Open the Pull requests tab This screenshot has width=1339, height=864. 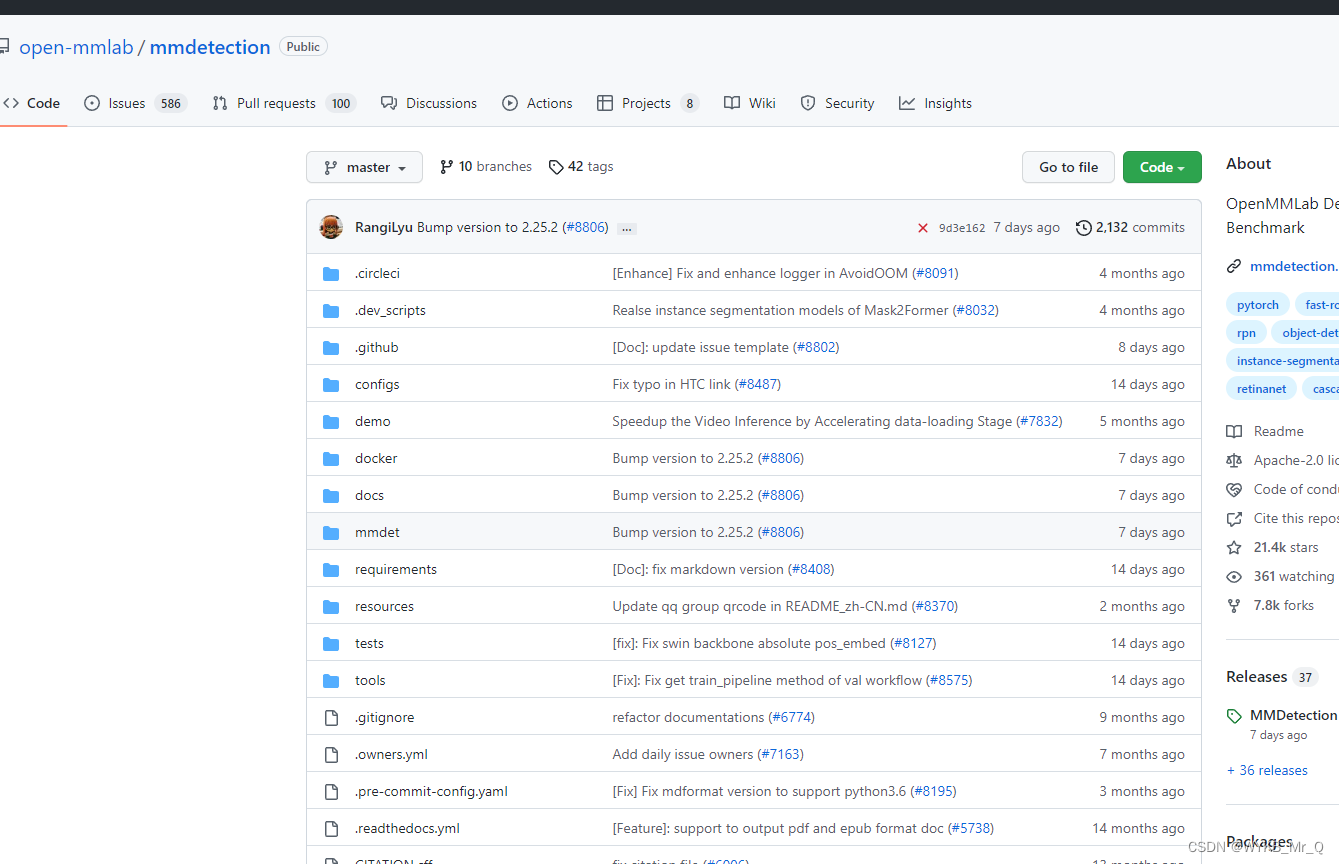click(x=284, y=103)
